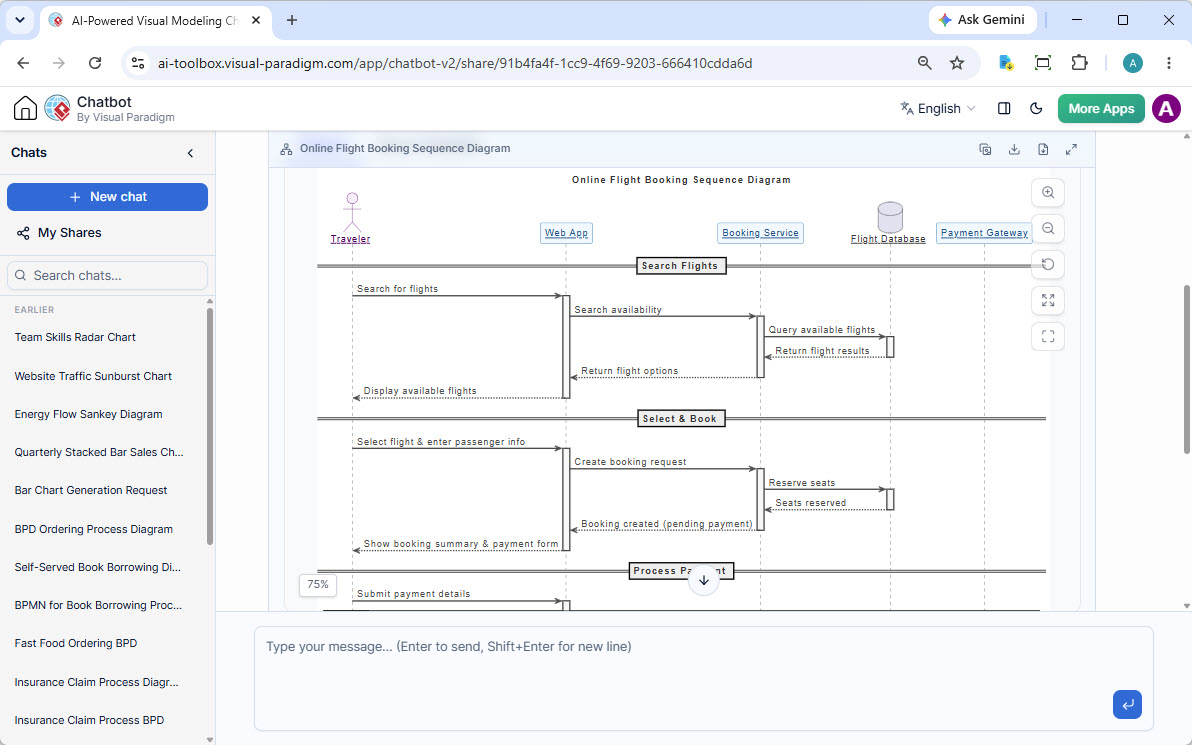Go to Visual Paradigm home icon
The height and width of the screenshot is (745, 1192).
pyautogui.click(x=25, y=109)
